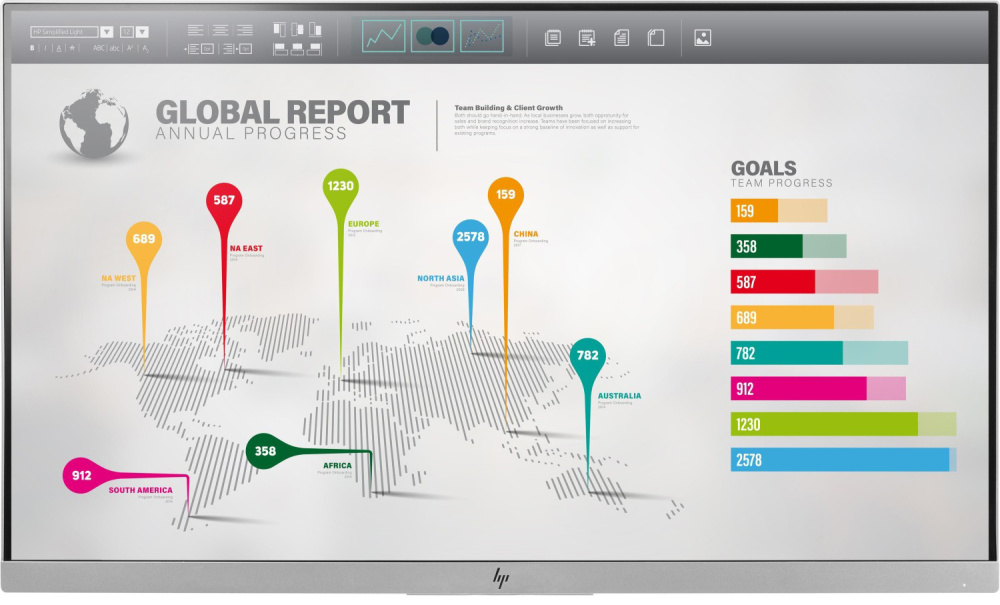Click the insert image icon
The height and width of the screenshot is (605, 1000).
pyautogui.click(x=702, y=38)
